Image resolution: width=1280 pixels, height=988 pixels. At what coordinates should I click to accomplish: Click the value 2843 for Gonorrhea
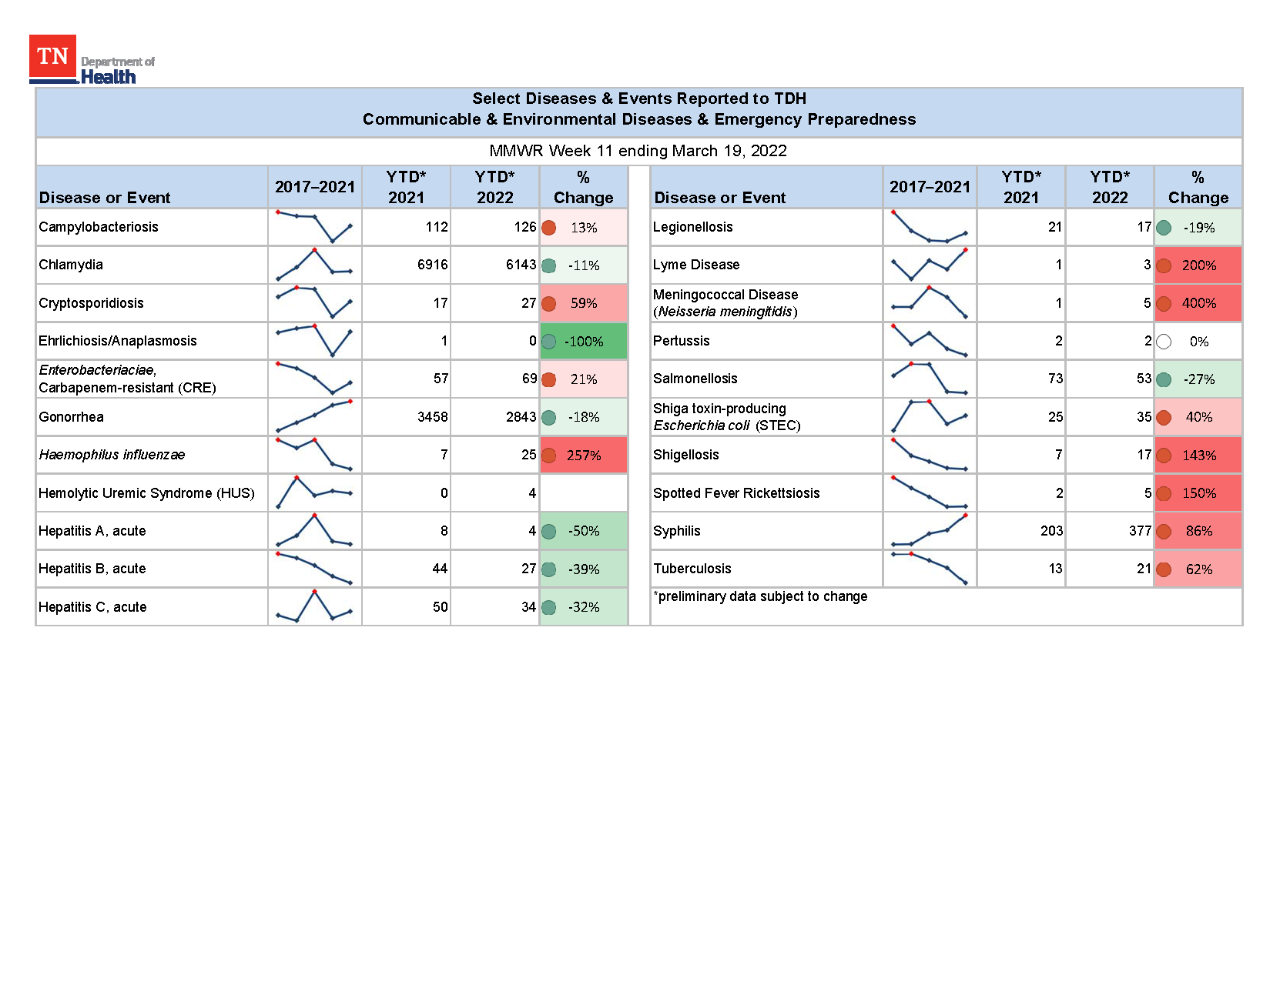521,417
